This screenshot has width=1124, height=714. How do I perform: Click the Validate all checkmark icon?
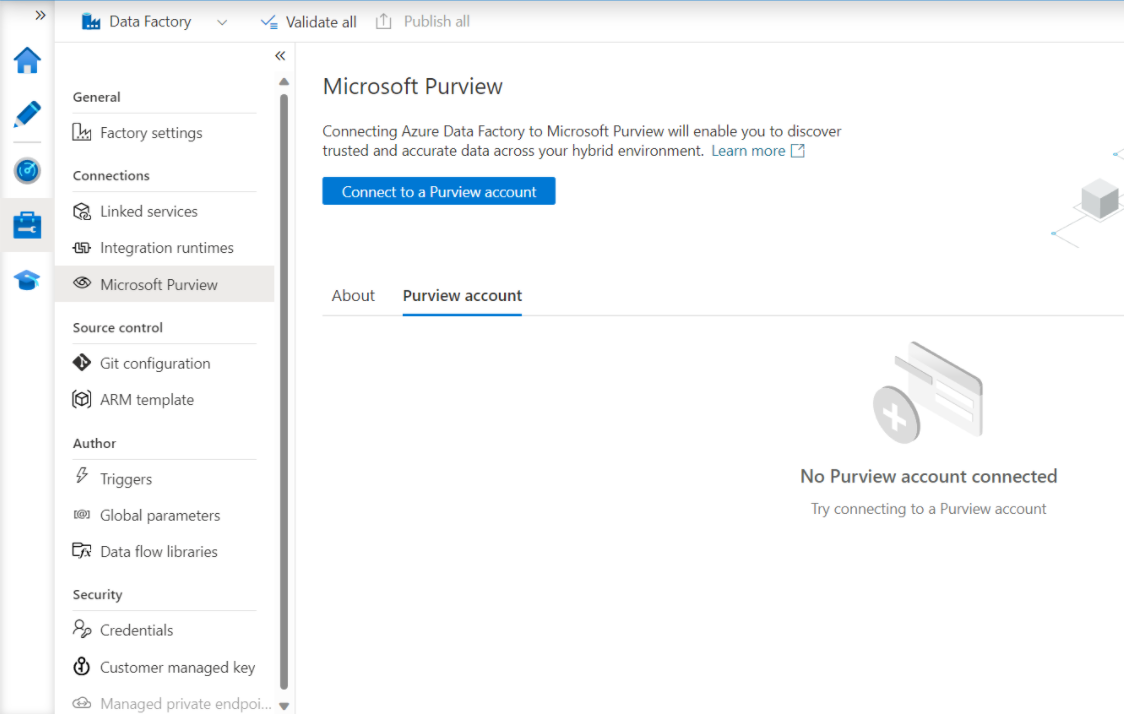point(269,22)
